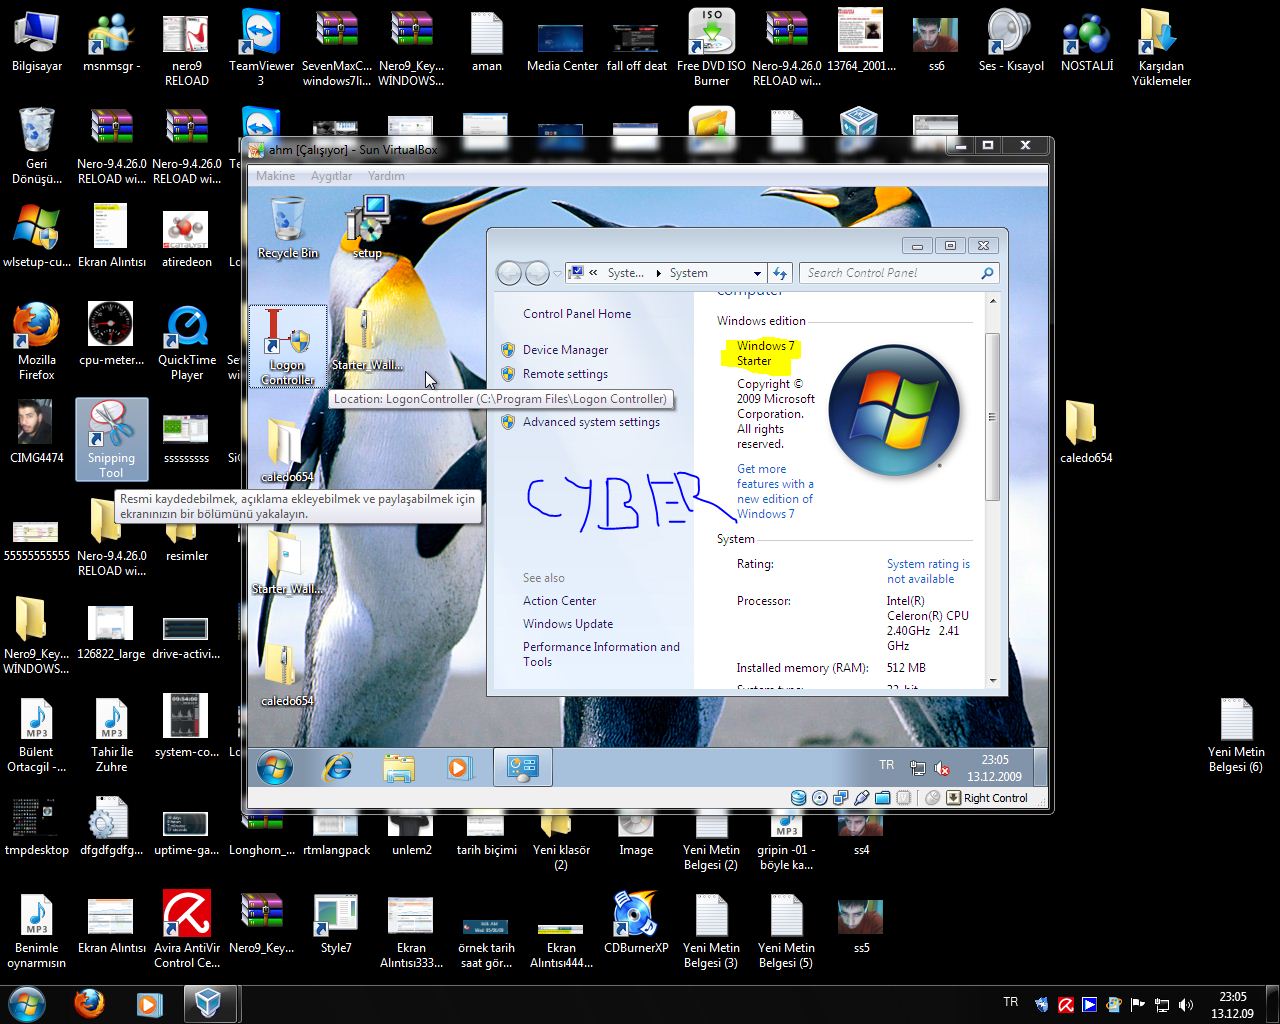Select the setup icon on the guest desktop

367,227
